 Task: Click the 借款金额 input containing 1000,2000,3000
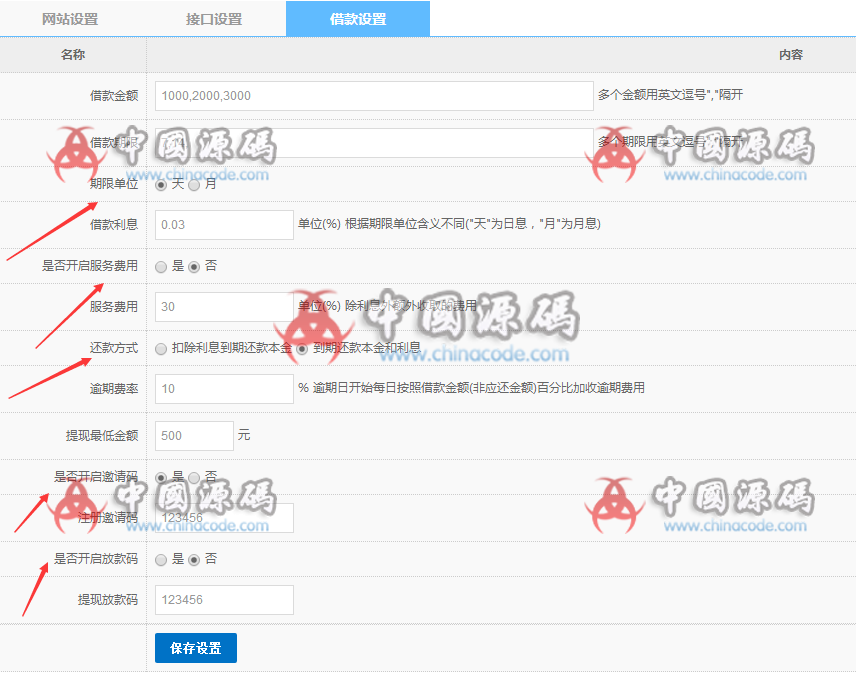(372, 95)
